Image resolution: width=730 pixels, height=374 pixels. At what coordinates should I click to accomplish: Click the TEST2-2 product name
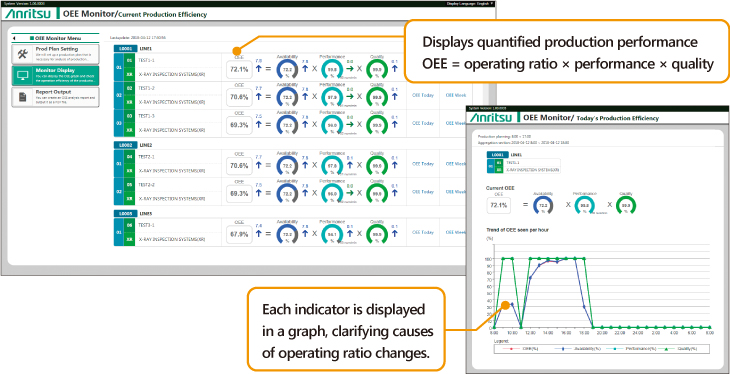pos(147,184)
